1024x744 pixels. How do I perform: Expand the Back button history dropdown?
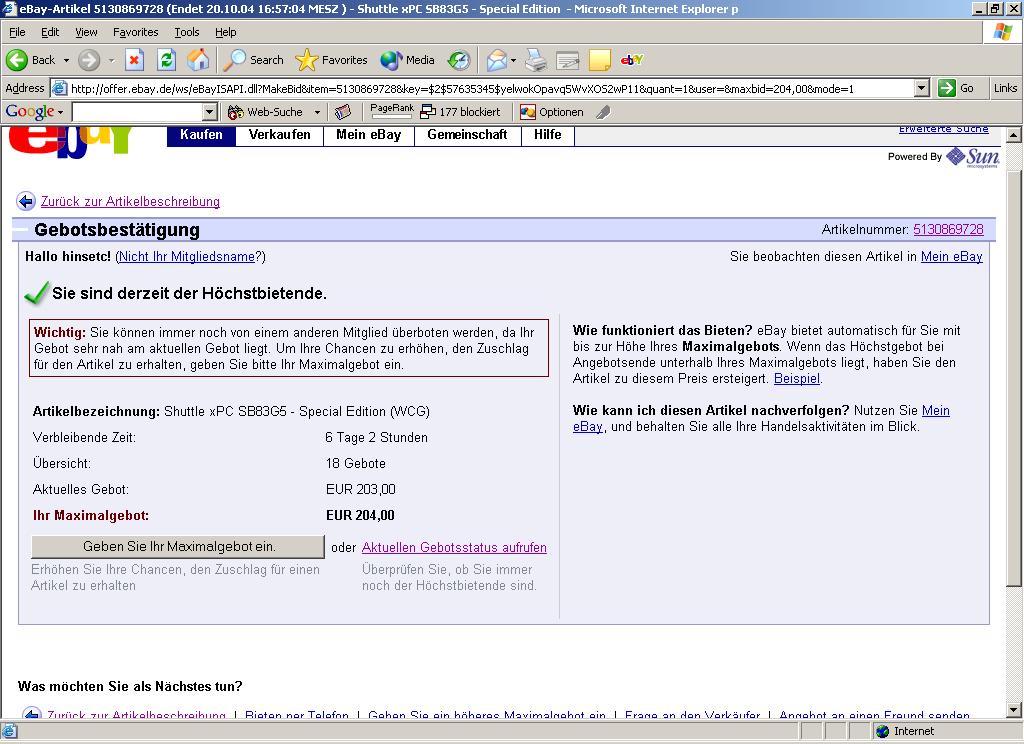pyautogui.click(x=66, y=60)
